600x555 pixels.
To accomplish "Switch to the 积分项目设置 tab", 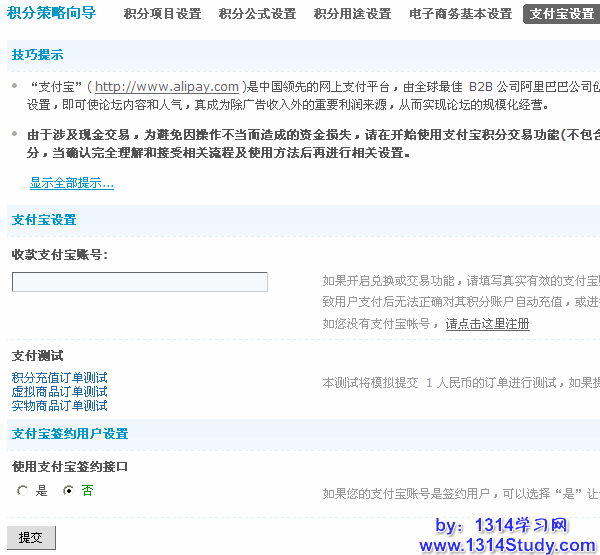I will point(162,14).
